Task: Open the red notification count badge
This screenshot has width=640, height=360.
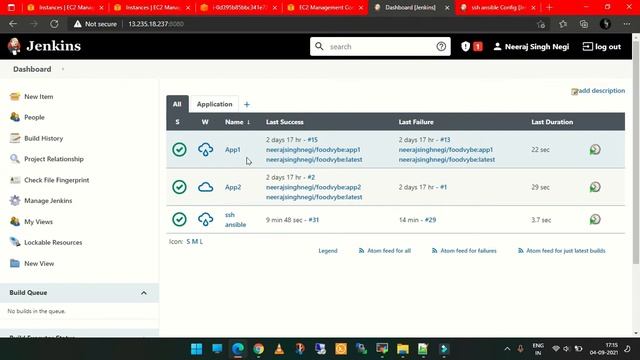Action: click(478, 47)
